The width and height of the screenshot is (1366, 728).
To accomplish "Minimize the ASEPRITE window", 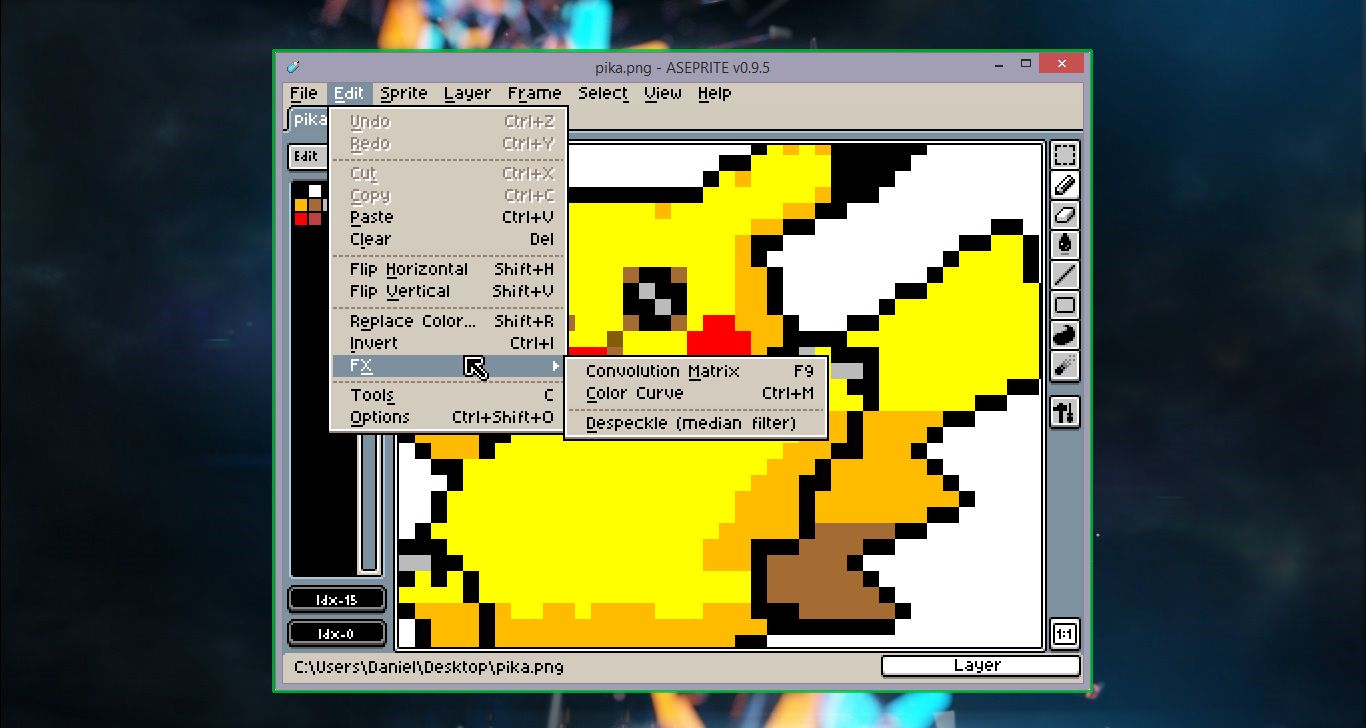I will click(1000, 64).
